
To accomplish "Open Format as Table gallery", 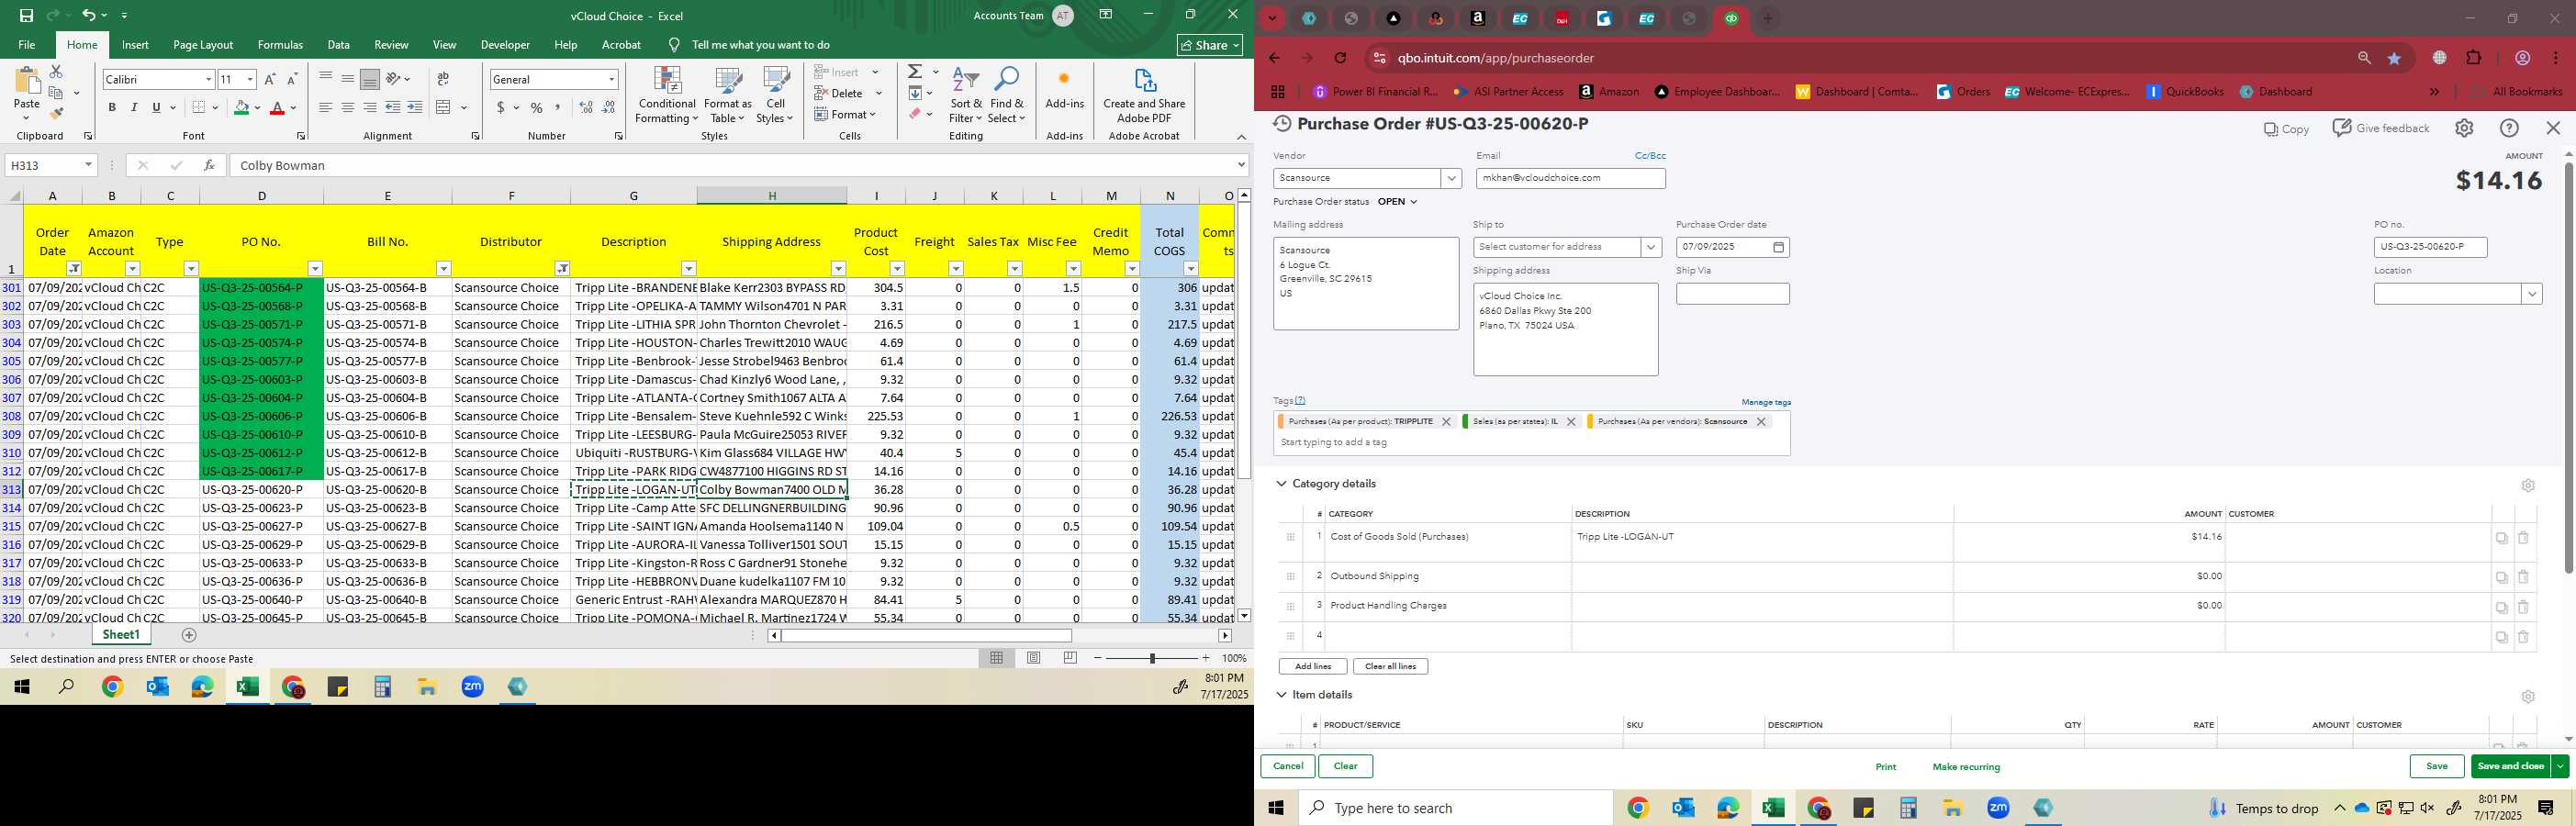I will point(727,95).
